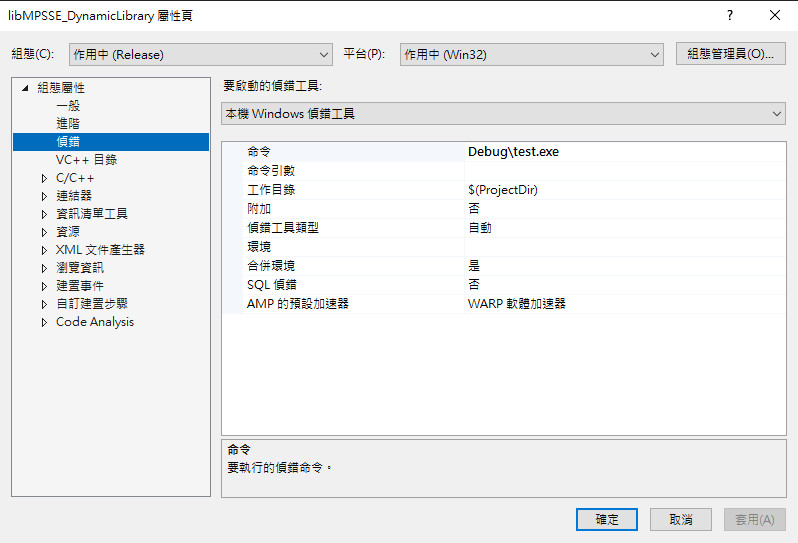Click the 組態管理員(O)... button

pyautogui.click(x=730, y=54)
